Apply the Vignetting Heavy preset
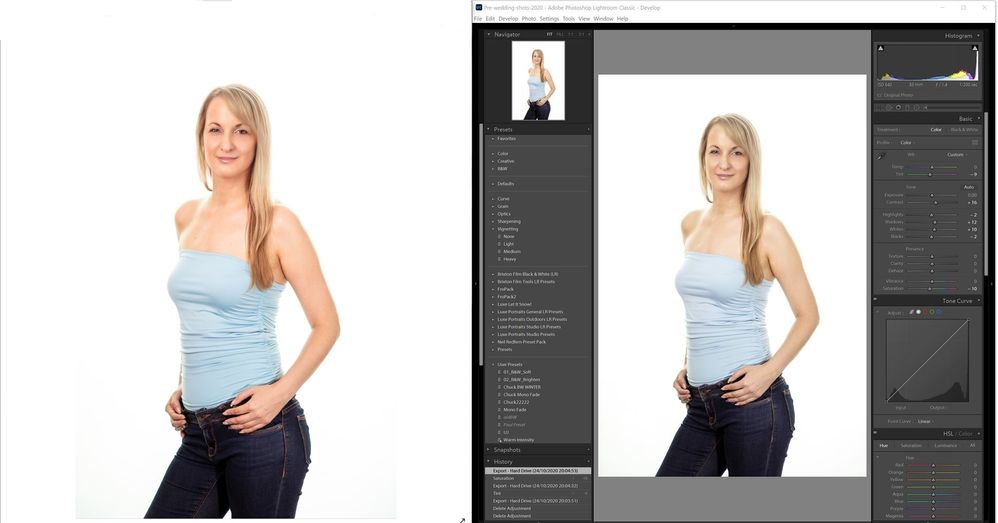 point(510,260)
